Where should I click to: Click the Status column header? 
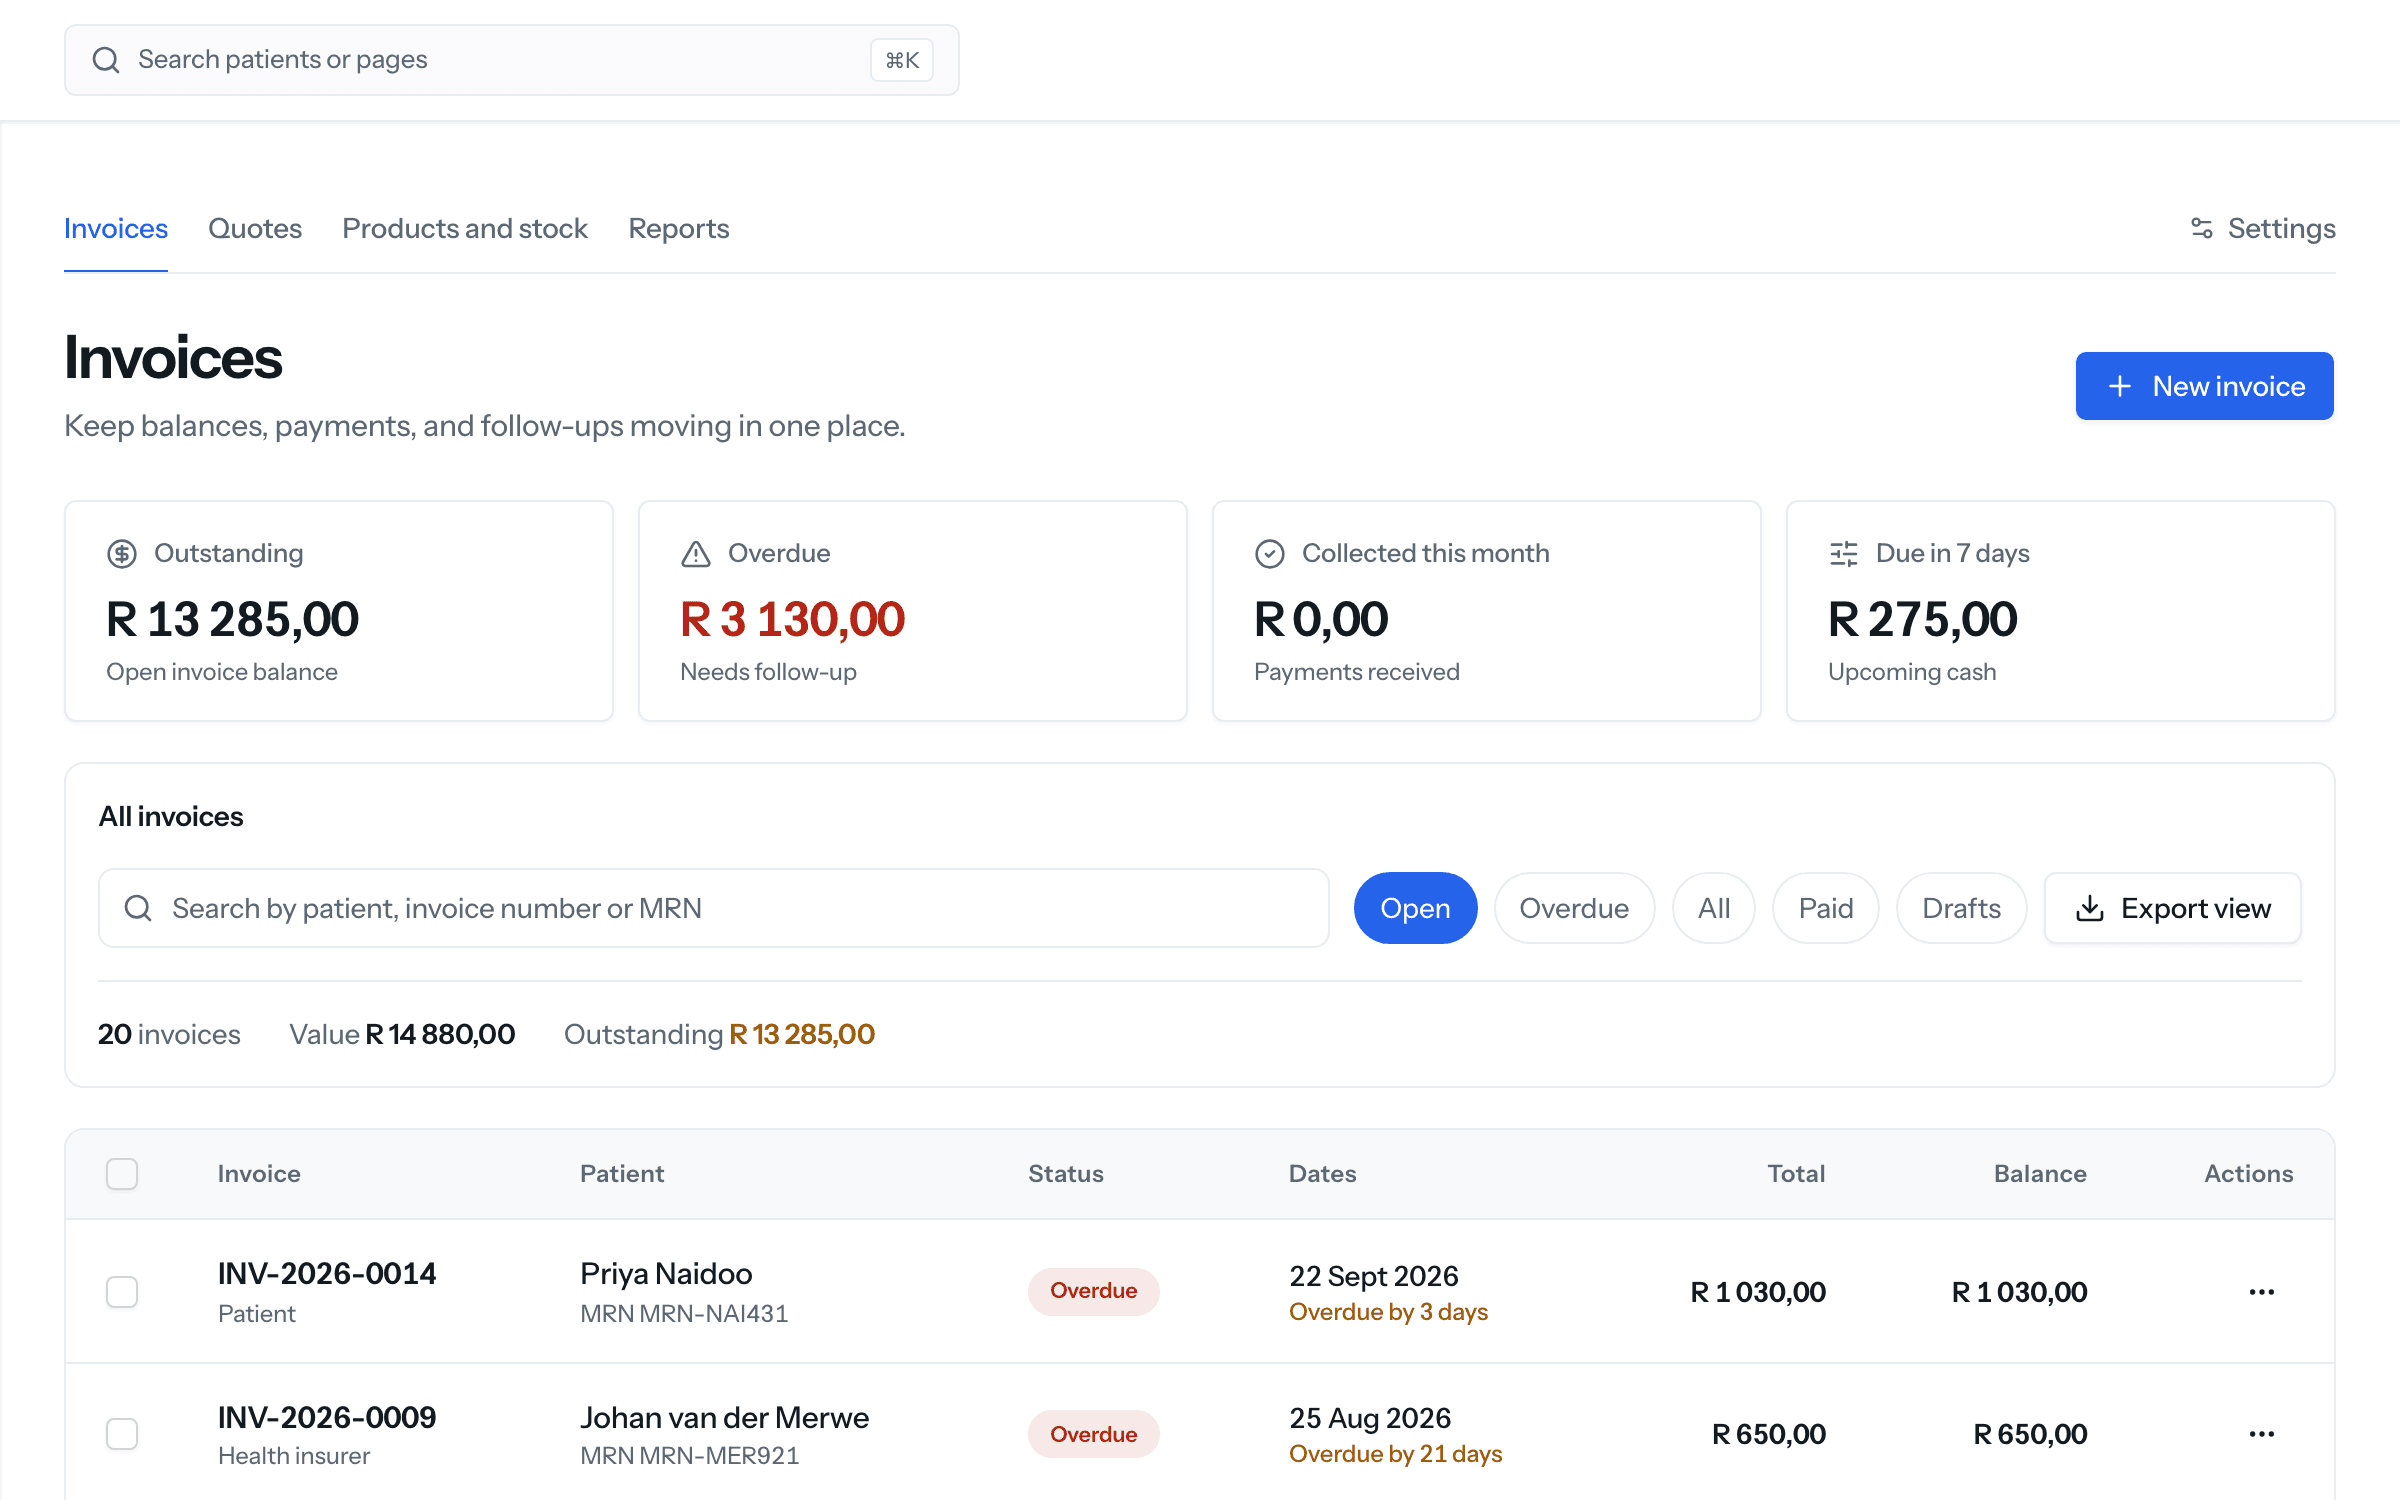pos(1066,1174)
